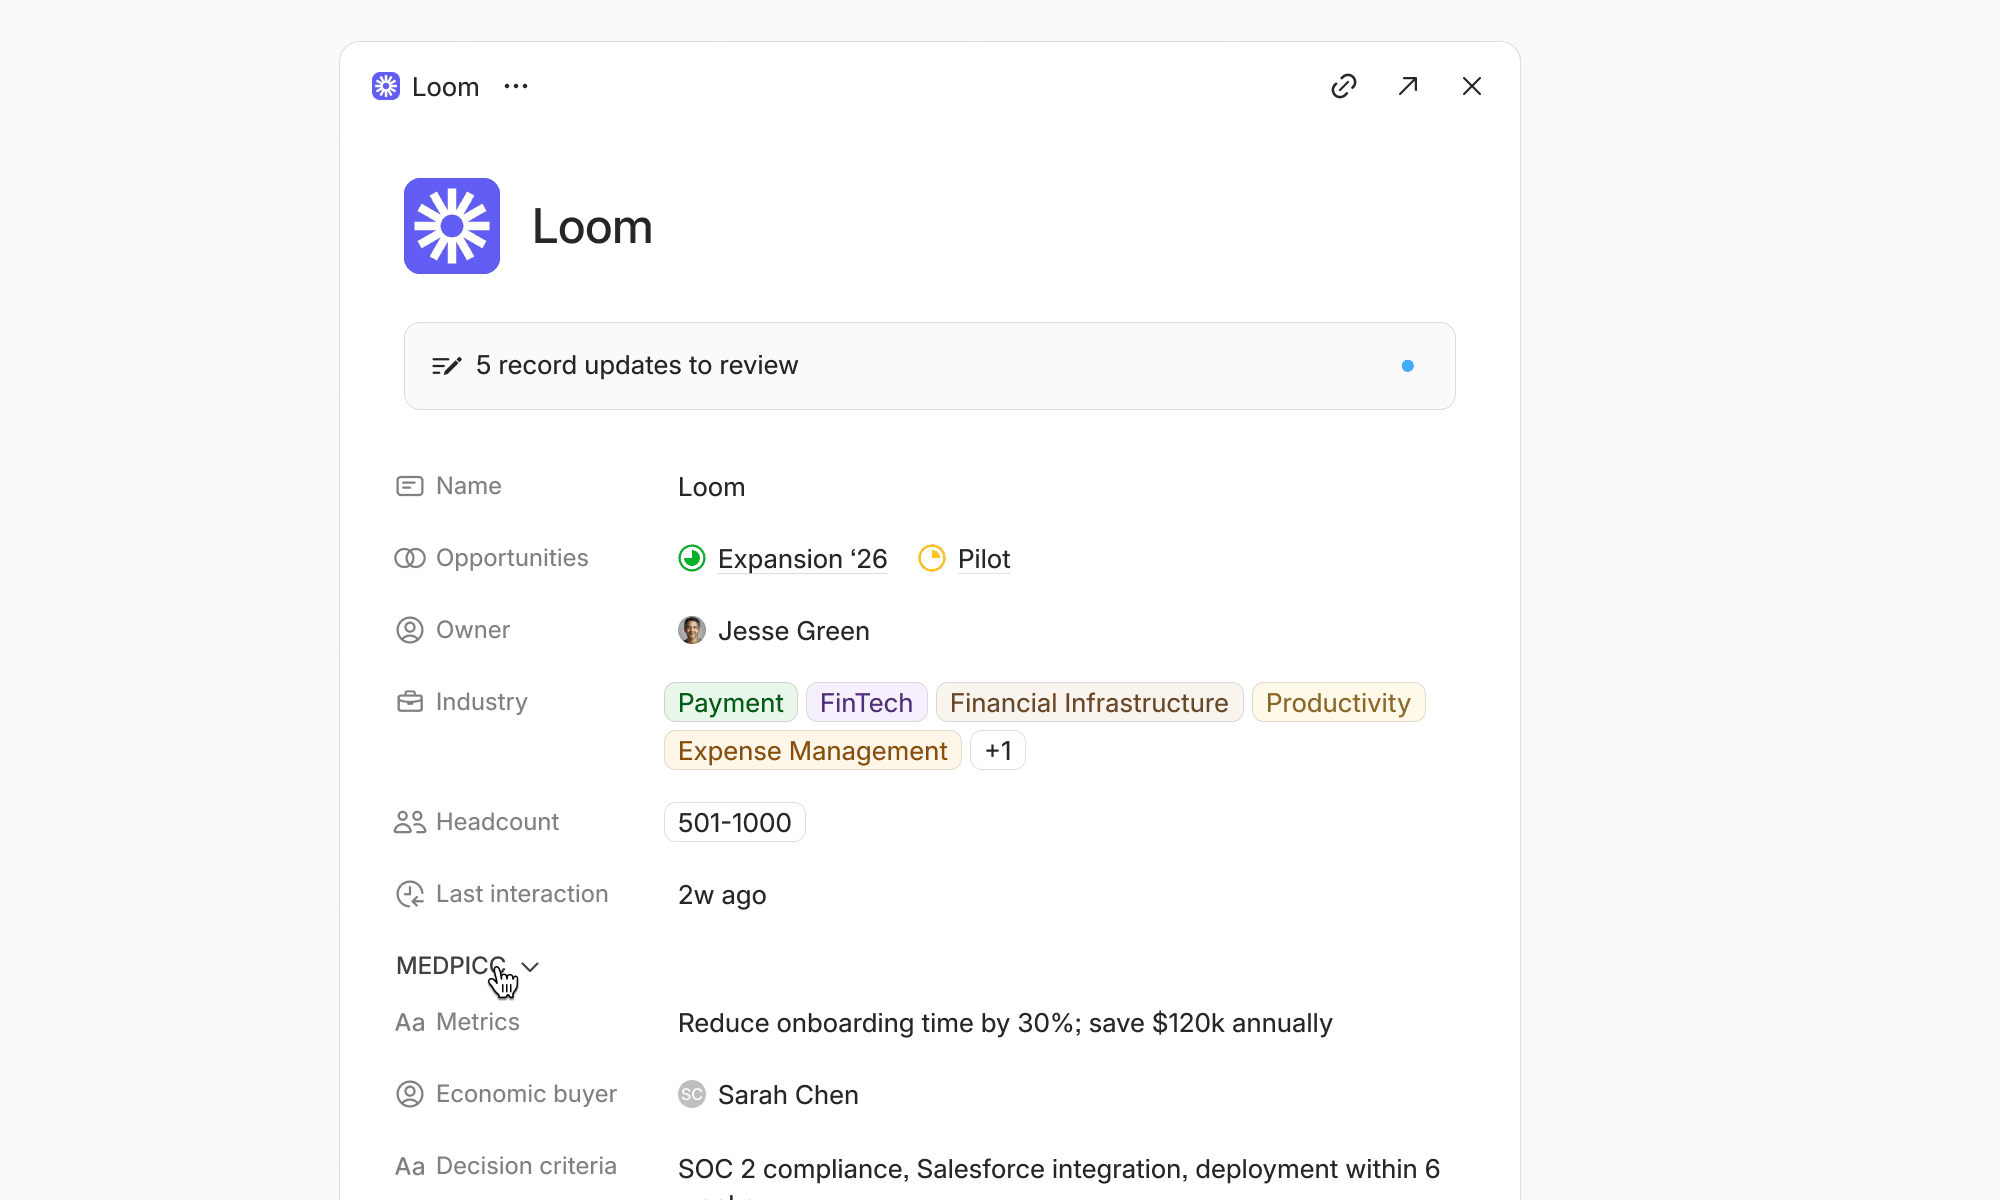
Task: Edit the Name field value Loom
Action: click(x=712, y=487)
